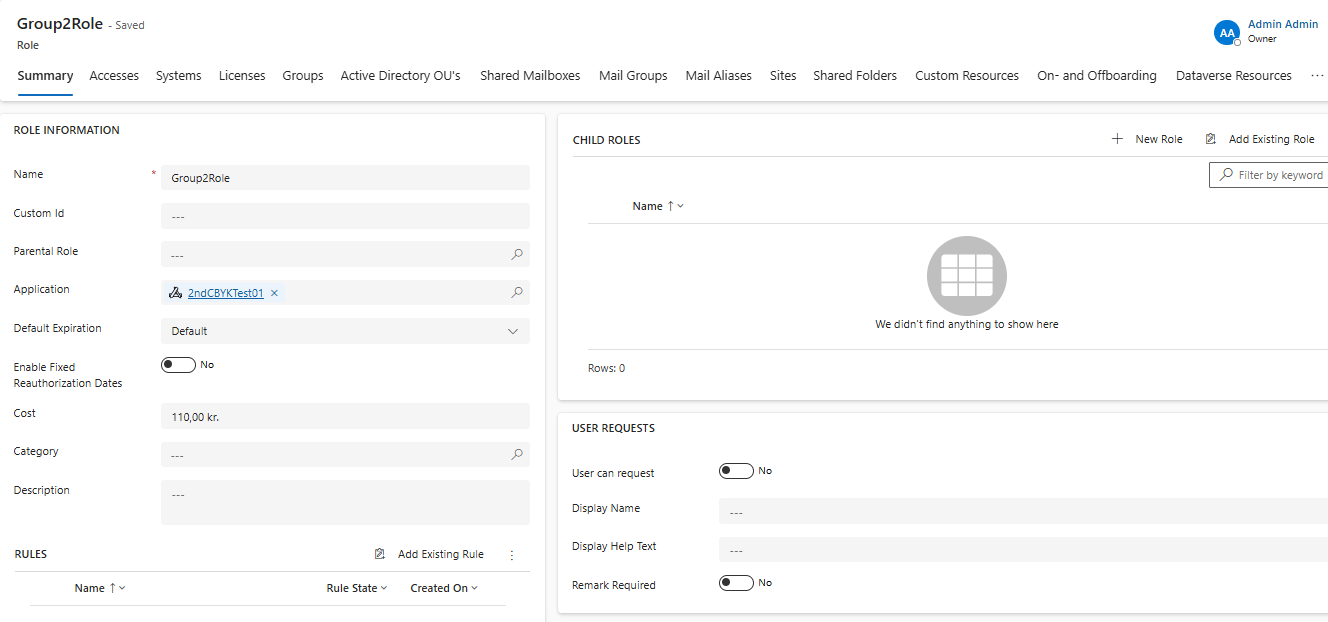1328x622 pixels.
Task: Show more tabs via the ellipsis
Action: (1317, 76)
